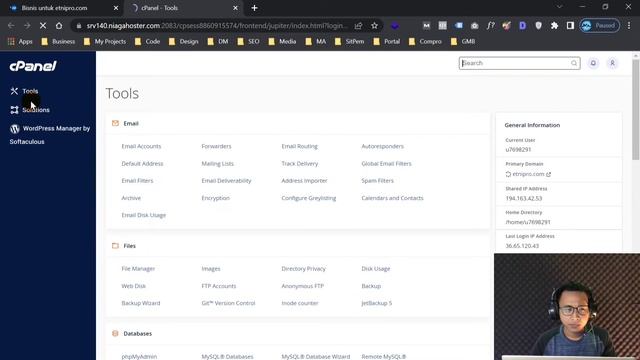The image size is (640, 360).
Task: Share this page icon in address bar
Action: [358, 26]
